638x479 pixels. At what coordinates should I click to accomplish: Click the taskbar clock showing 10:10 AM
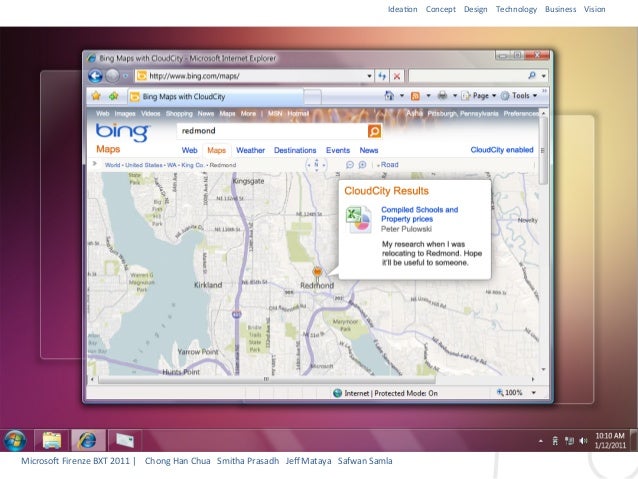(610, 440)
